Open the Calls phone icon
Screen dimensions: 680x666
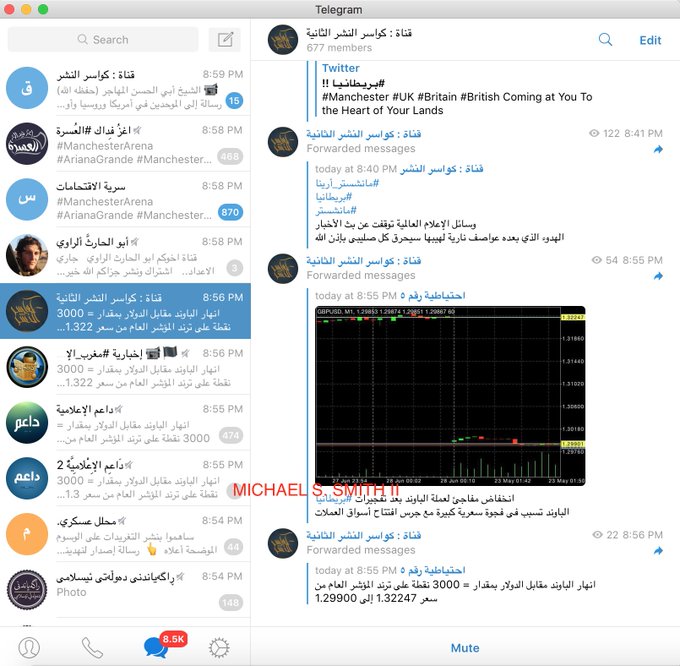[x=92, y=647]
